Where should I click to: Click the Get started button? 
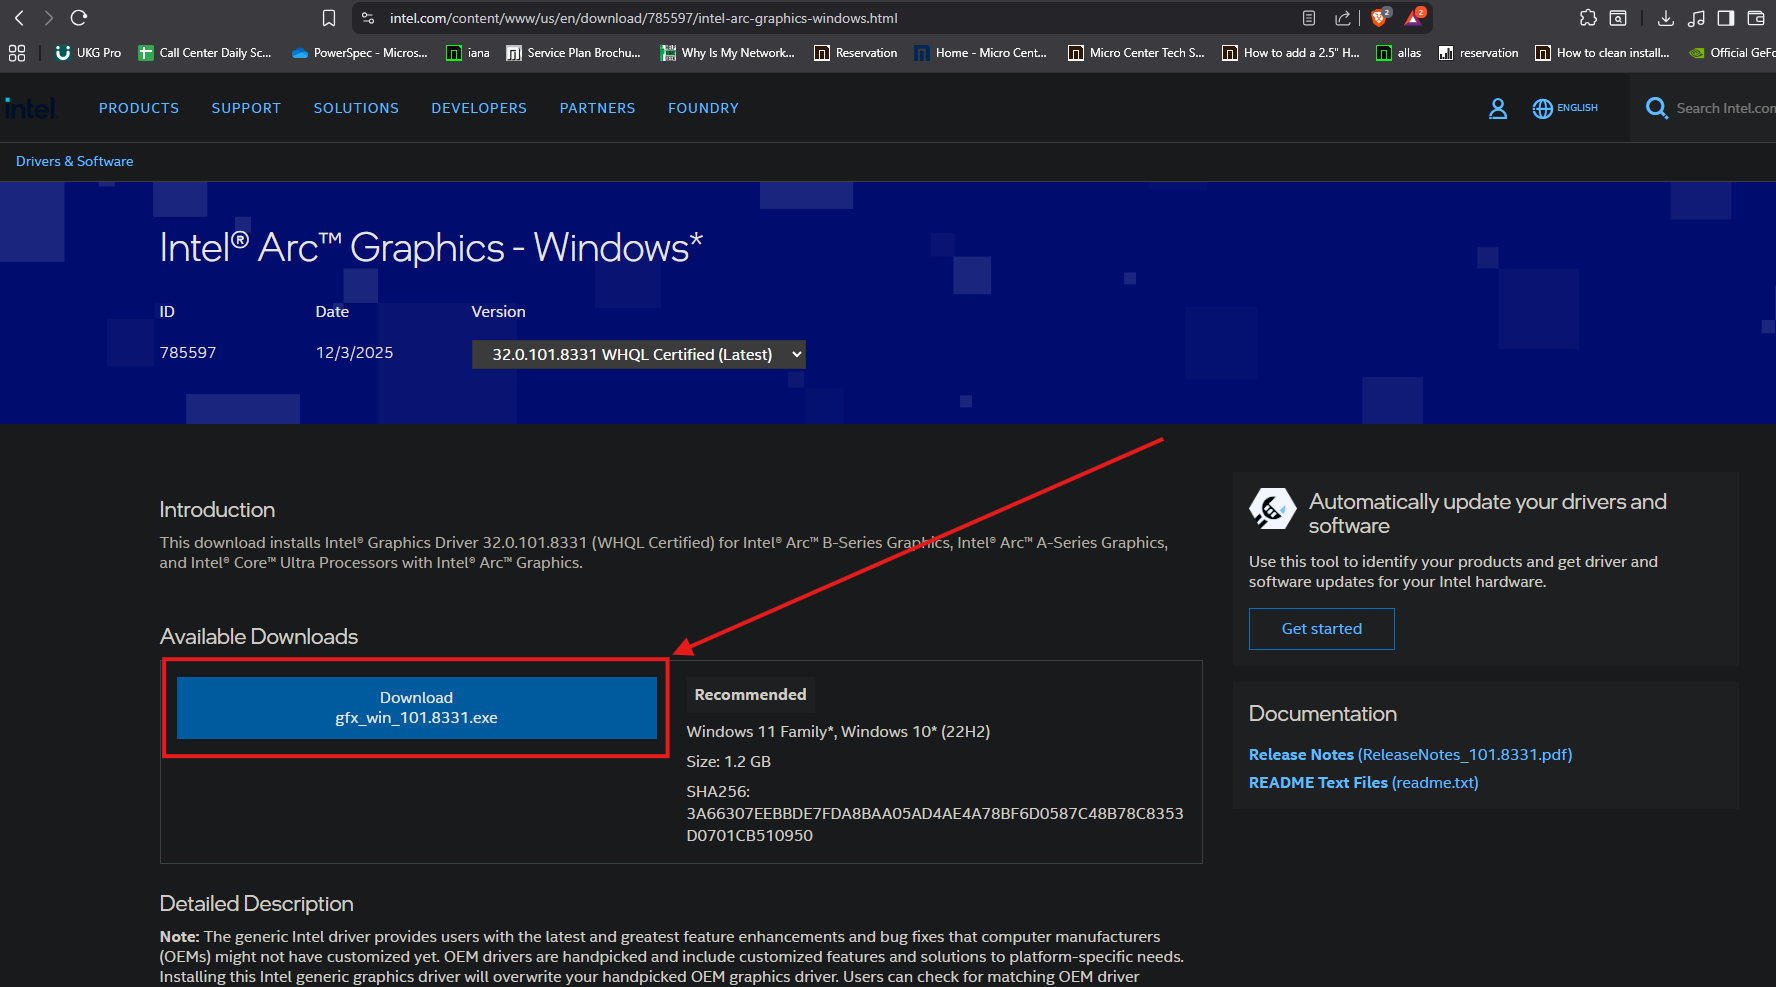coord(1321,629)
